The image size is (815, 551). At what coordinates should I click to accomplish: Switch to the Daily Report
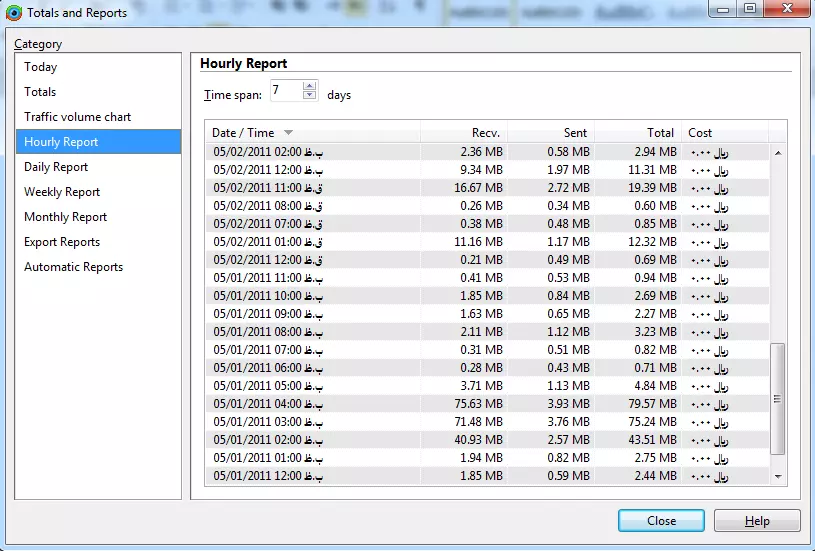[56, 167]
